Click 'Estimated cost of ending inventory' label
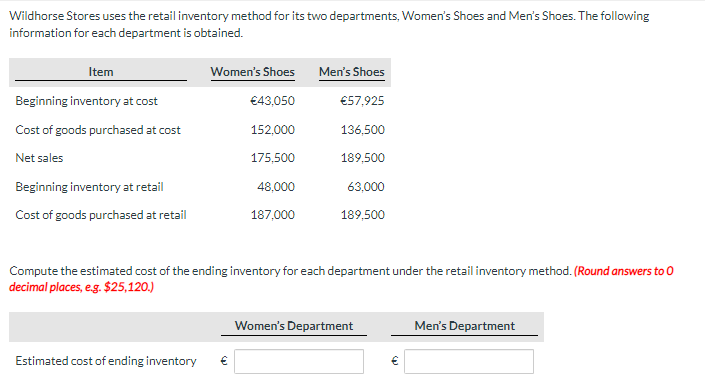Screen dimensions: 705x391 [106, 361]
